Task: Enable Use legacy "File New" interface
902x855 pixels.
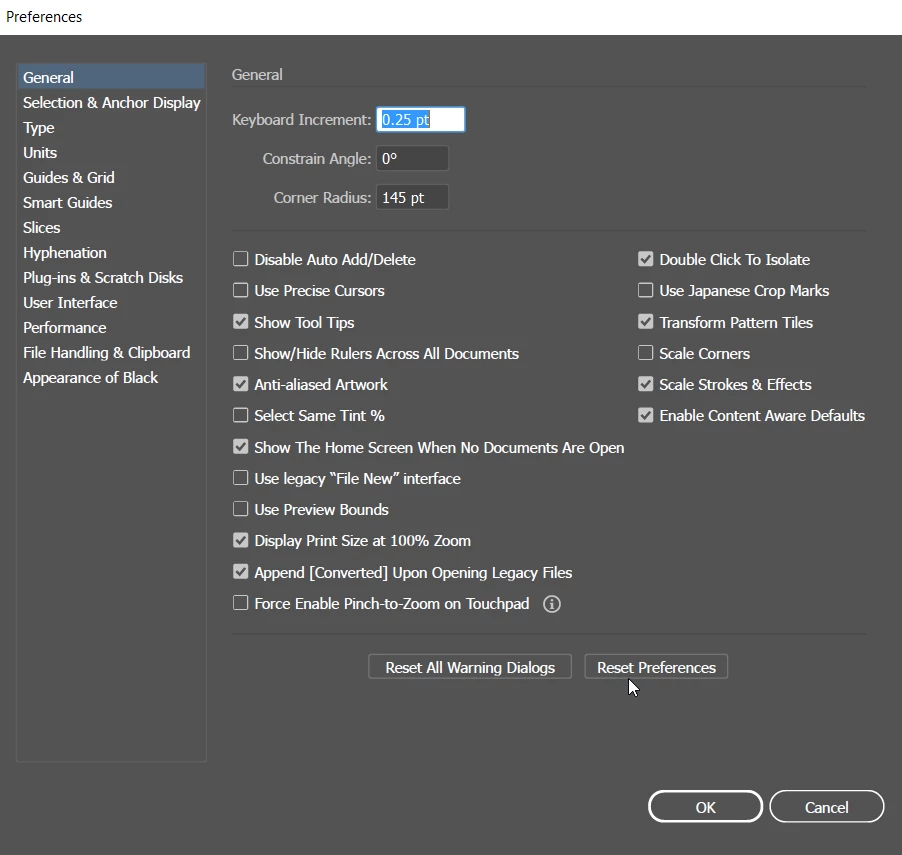Action: coord(240,478)
